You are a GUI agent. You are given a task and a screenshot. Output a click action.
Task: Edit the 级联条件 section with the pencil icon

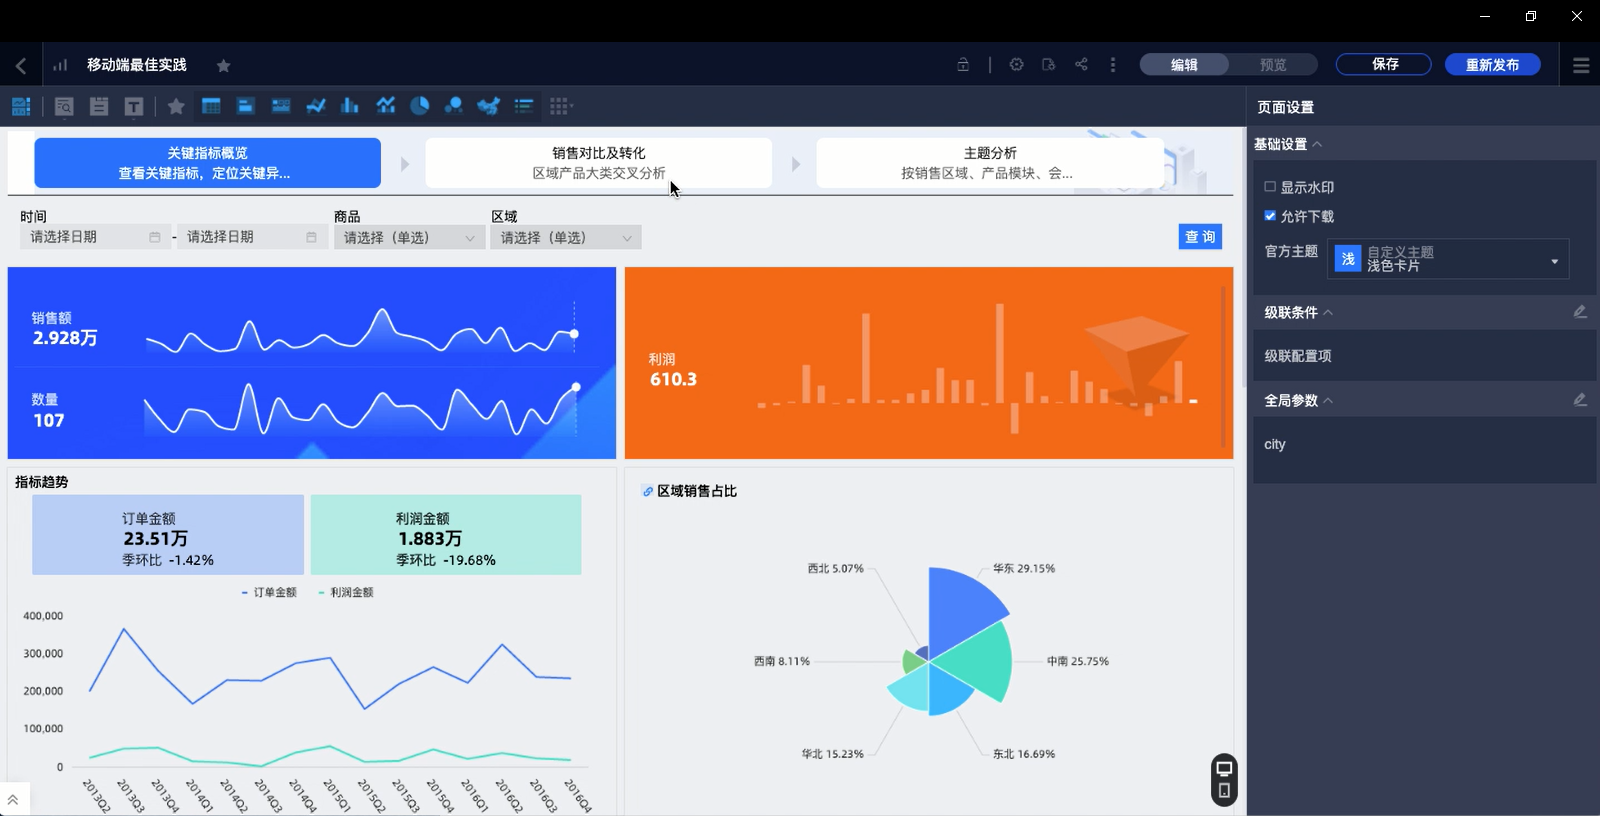[1580, 312]
